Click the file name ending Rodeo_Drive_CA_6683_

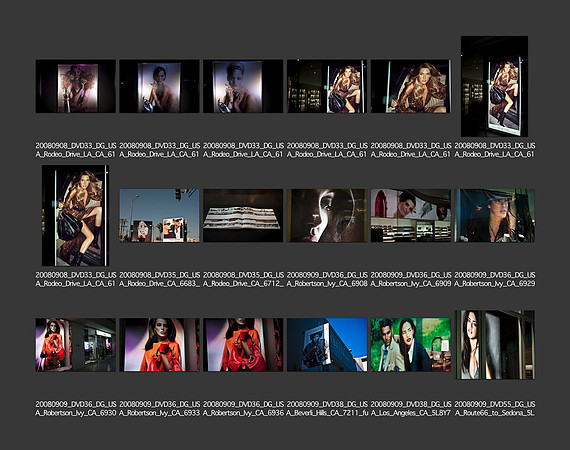[160, 279]
